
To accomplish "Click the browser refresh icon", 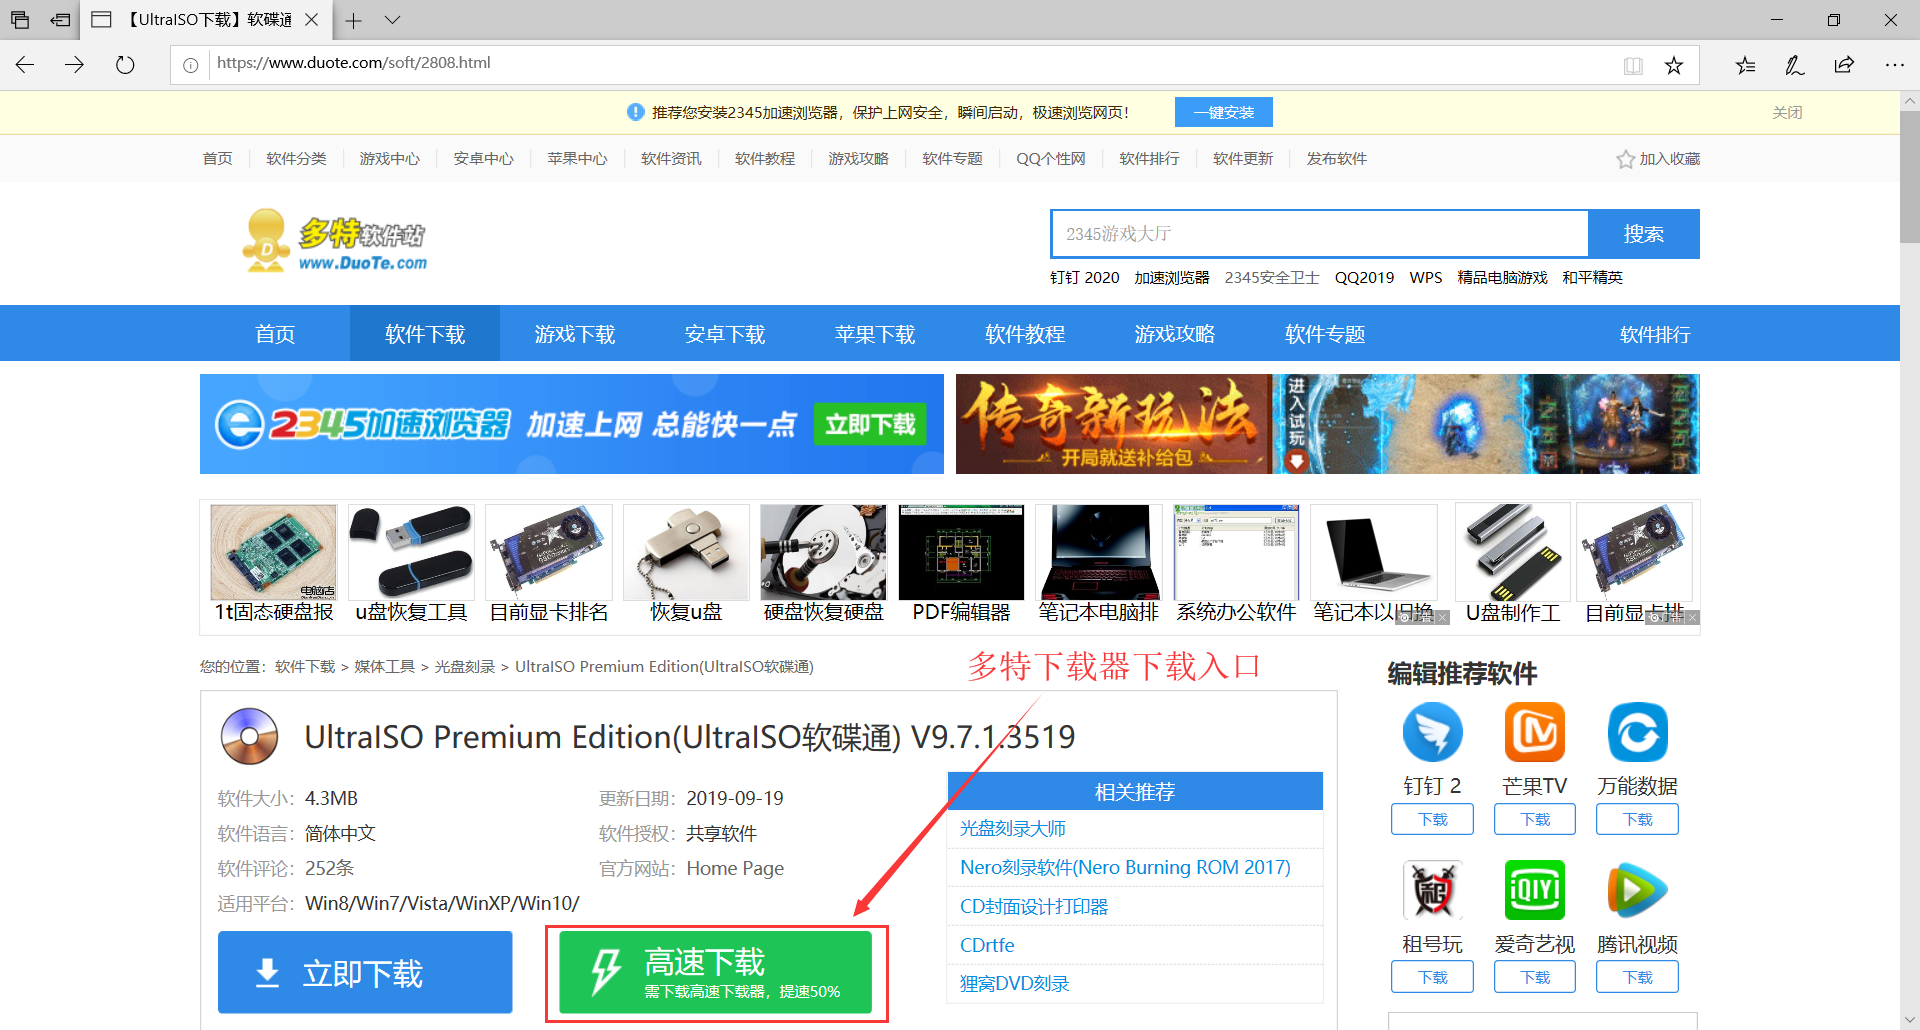I will point(125,65).
